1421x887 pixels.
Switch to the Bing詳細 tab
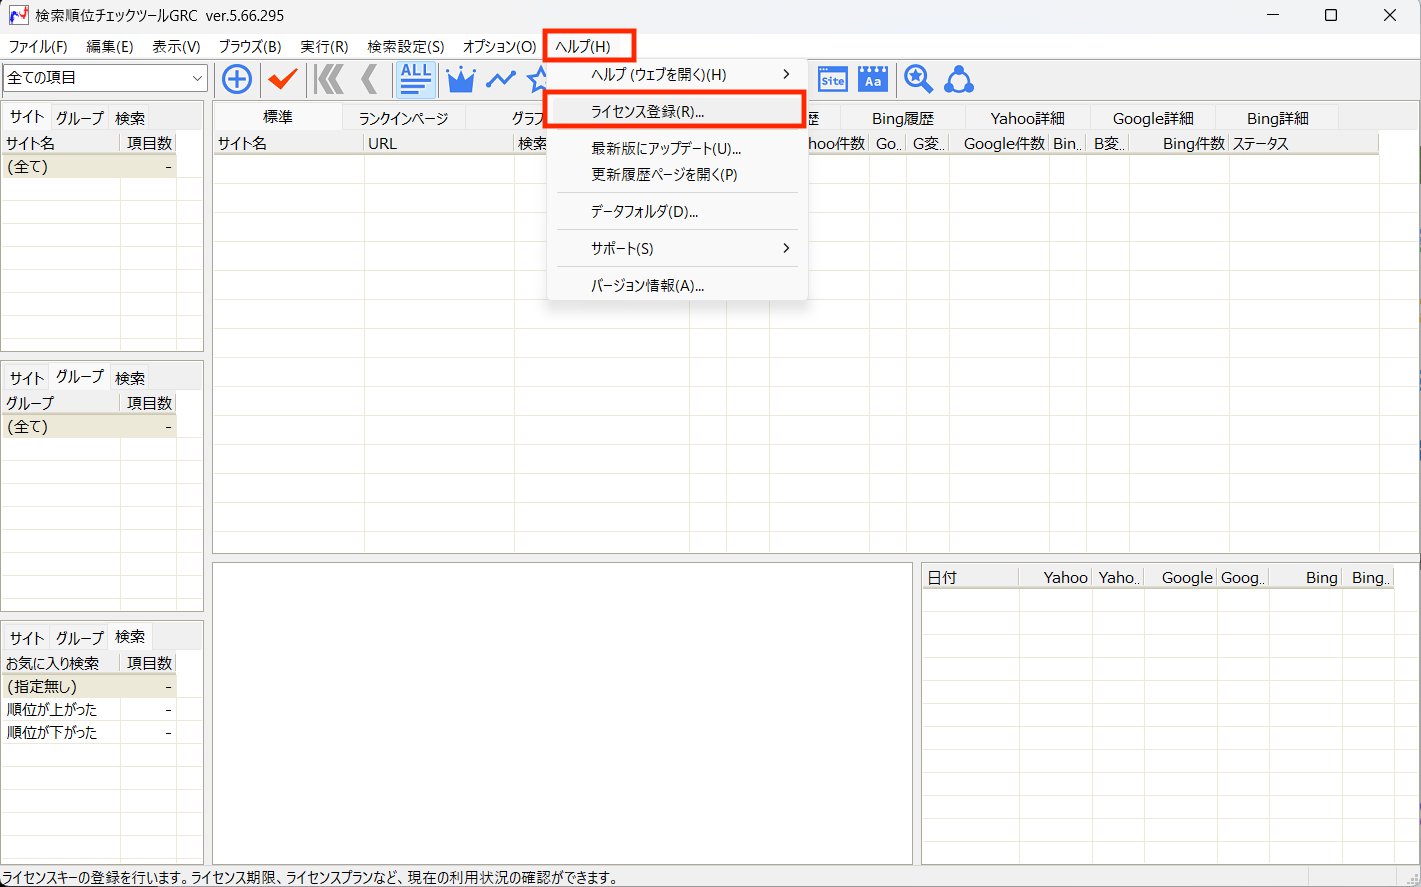coord(1278,118)
